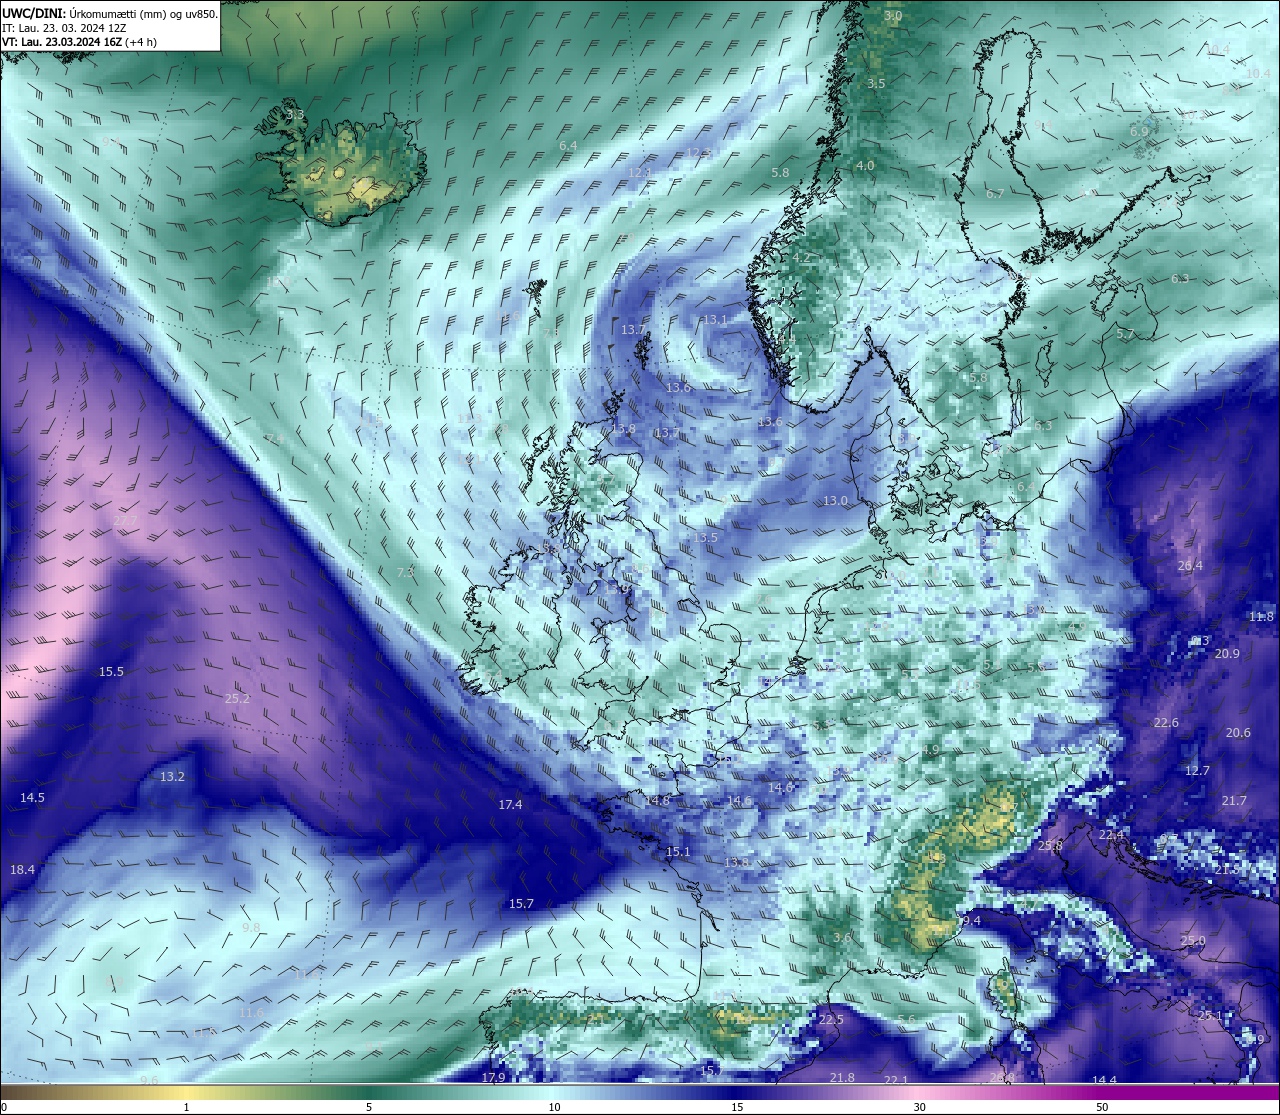Click the 17.4 value label
Screen dimensions: 1280x1115
510,804
